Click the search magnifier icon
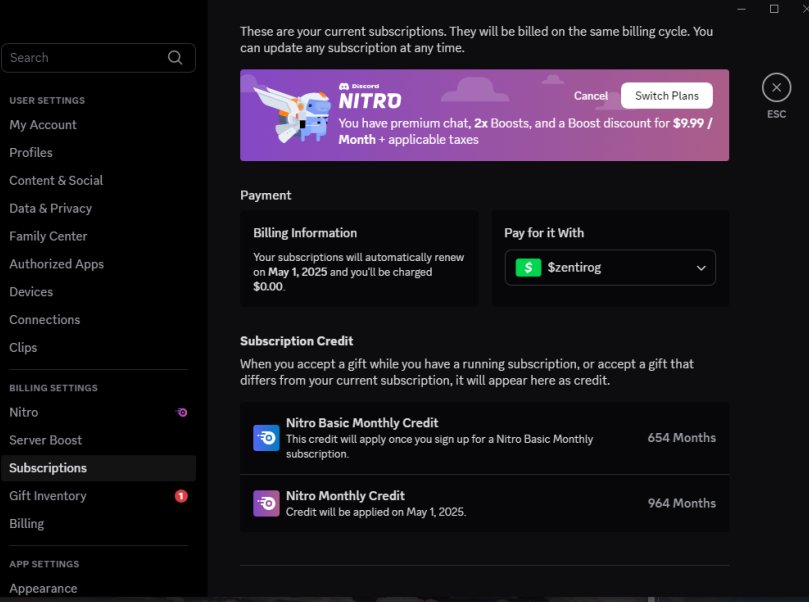The image size is (809, 602). coord(175,57)
